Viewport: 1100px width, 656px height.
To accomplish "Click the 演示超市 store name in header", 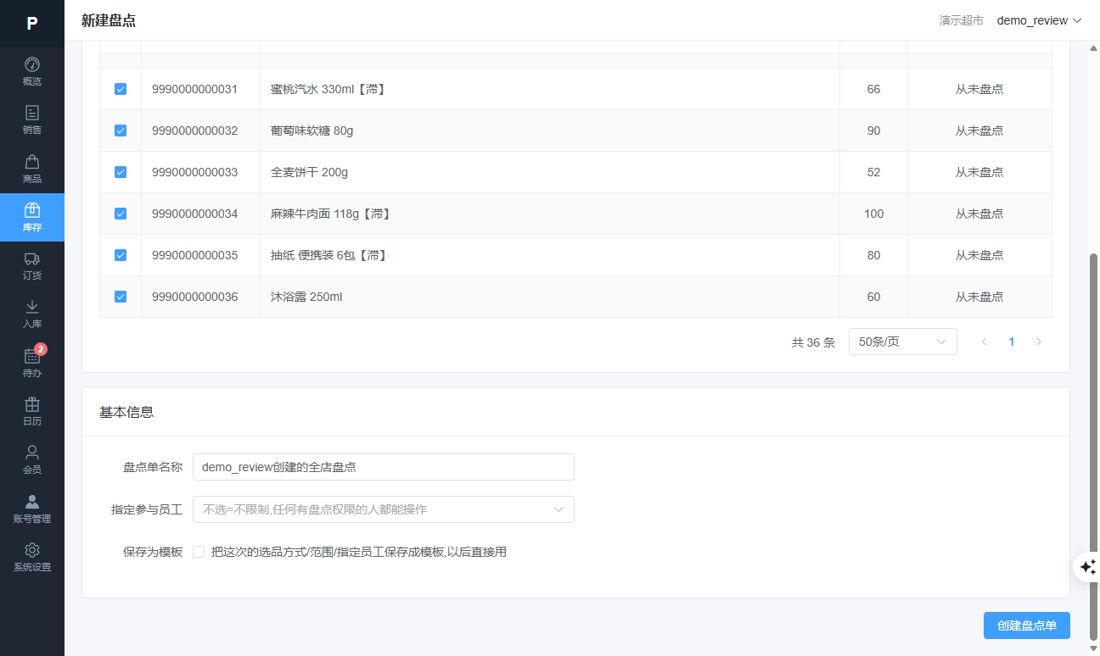I will (x=961, y=20).
